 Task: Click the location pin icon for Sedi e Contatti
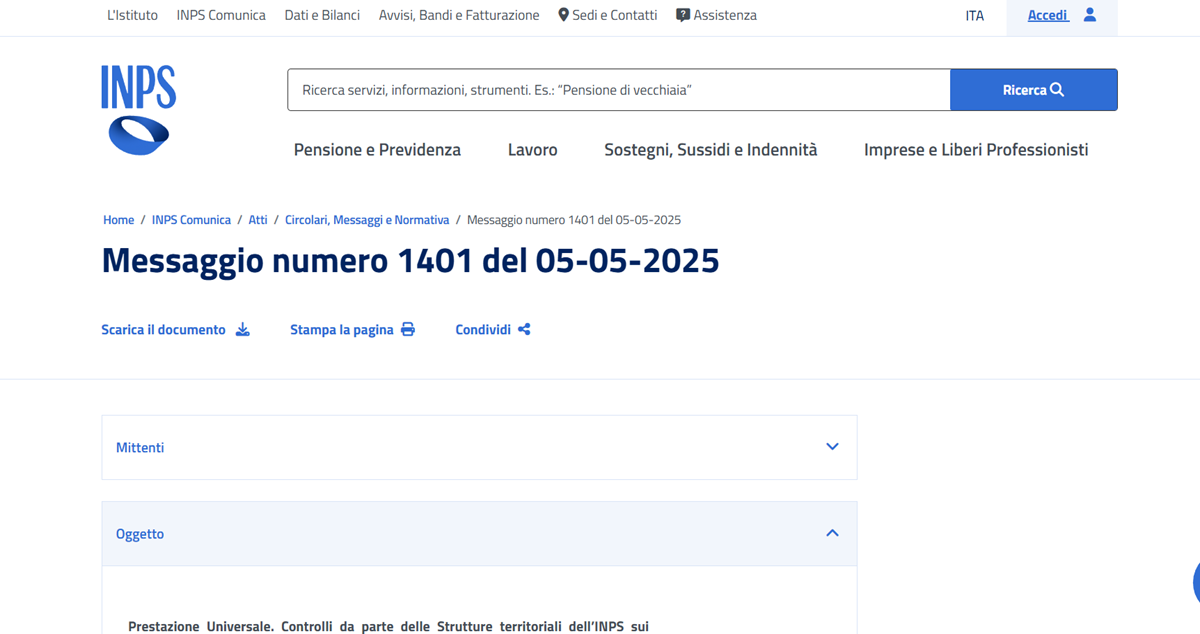click(x=563, y=15)
